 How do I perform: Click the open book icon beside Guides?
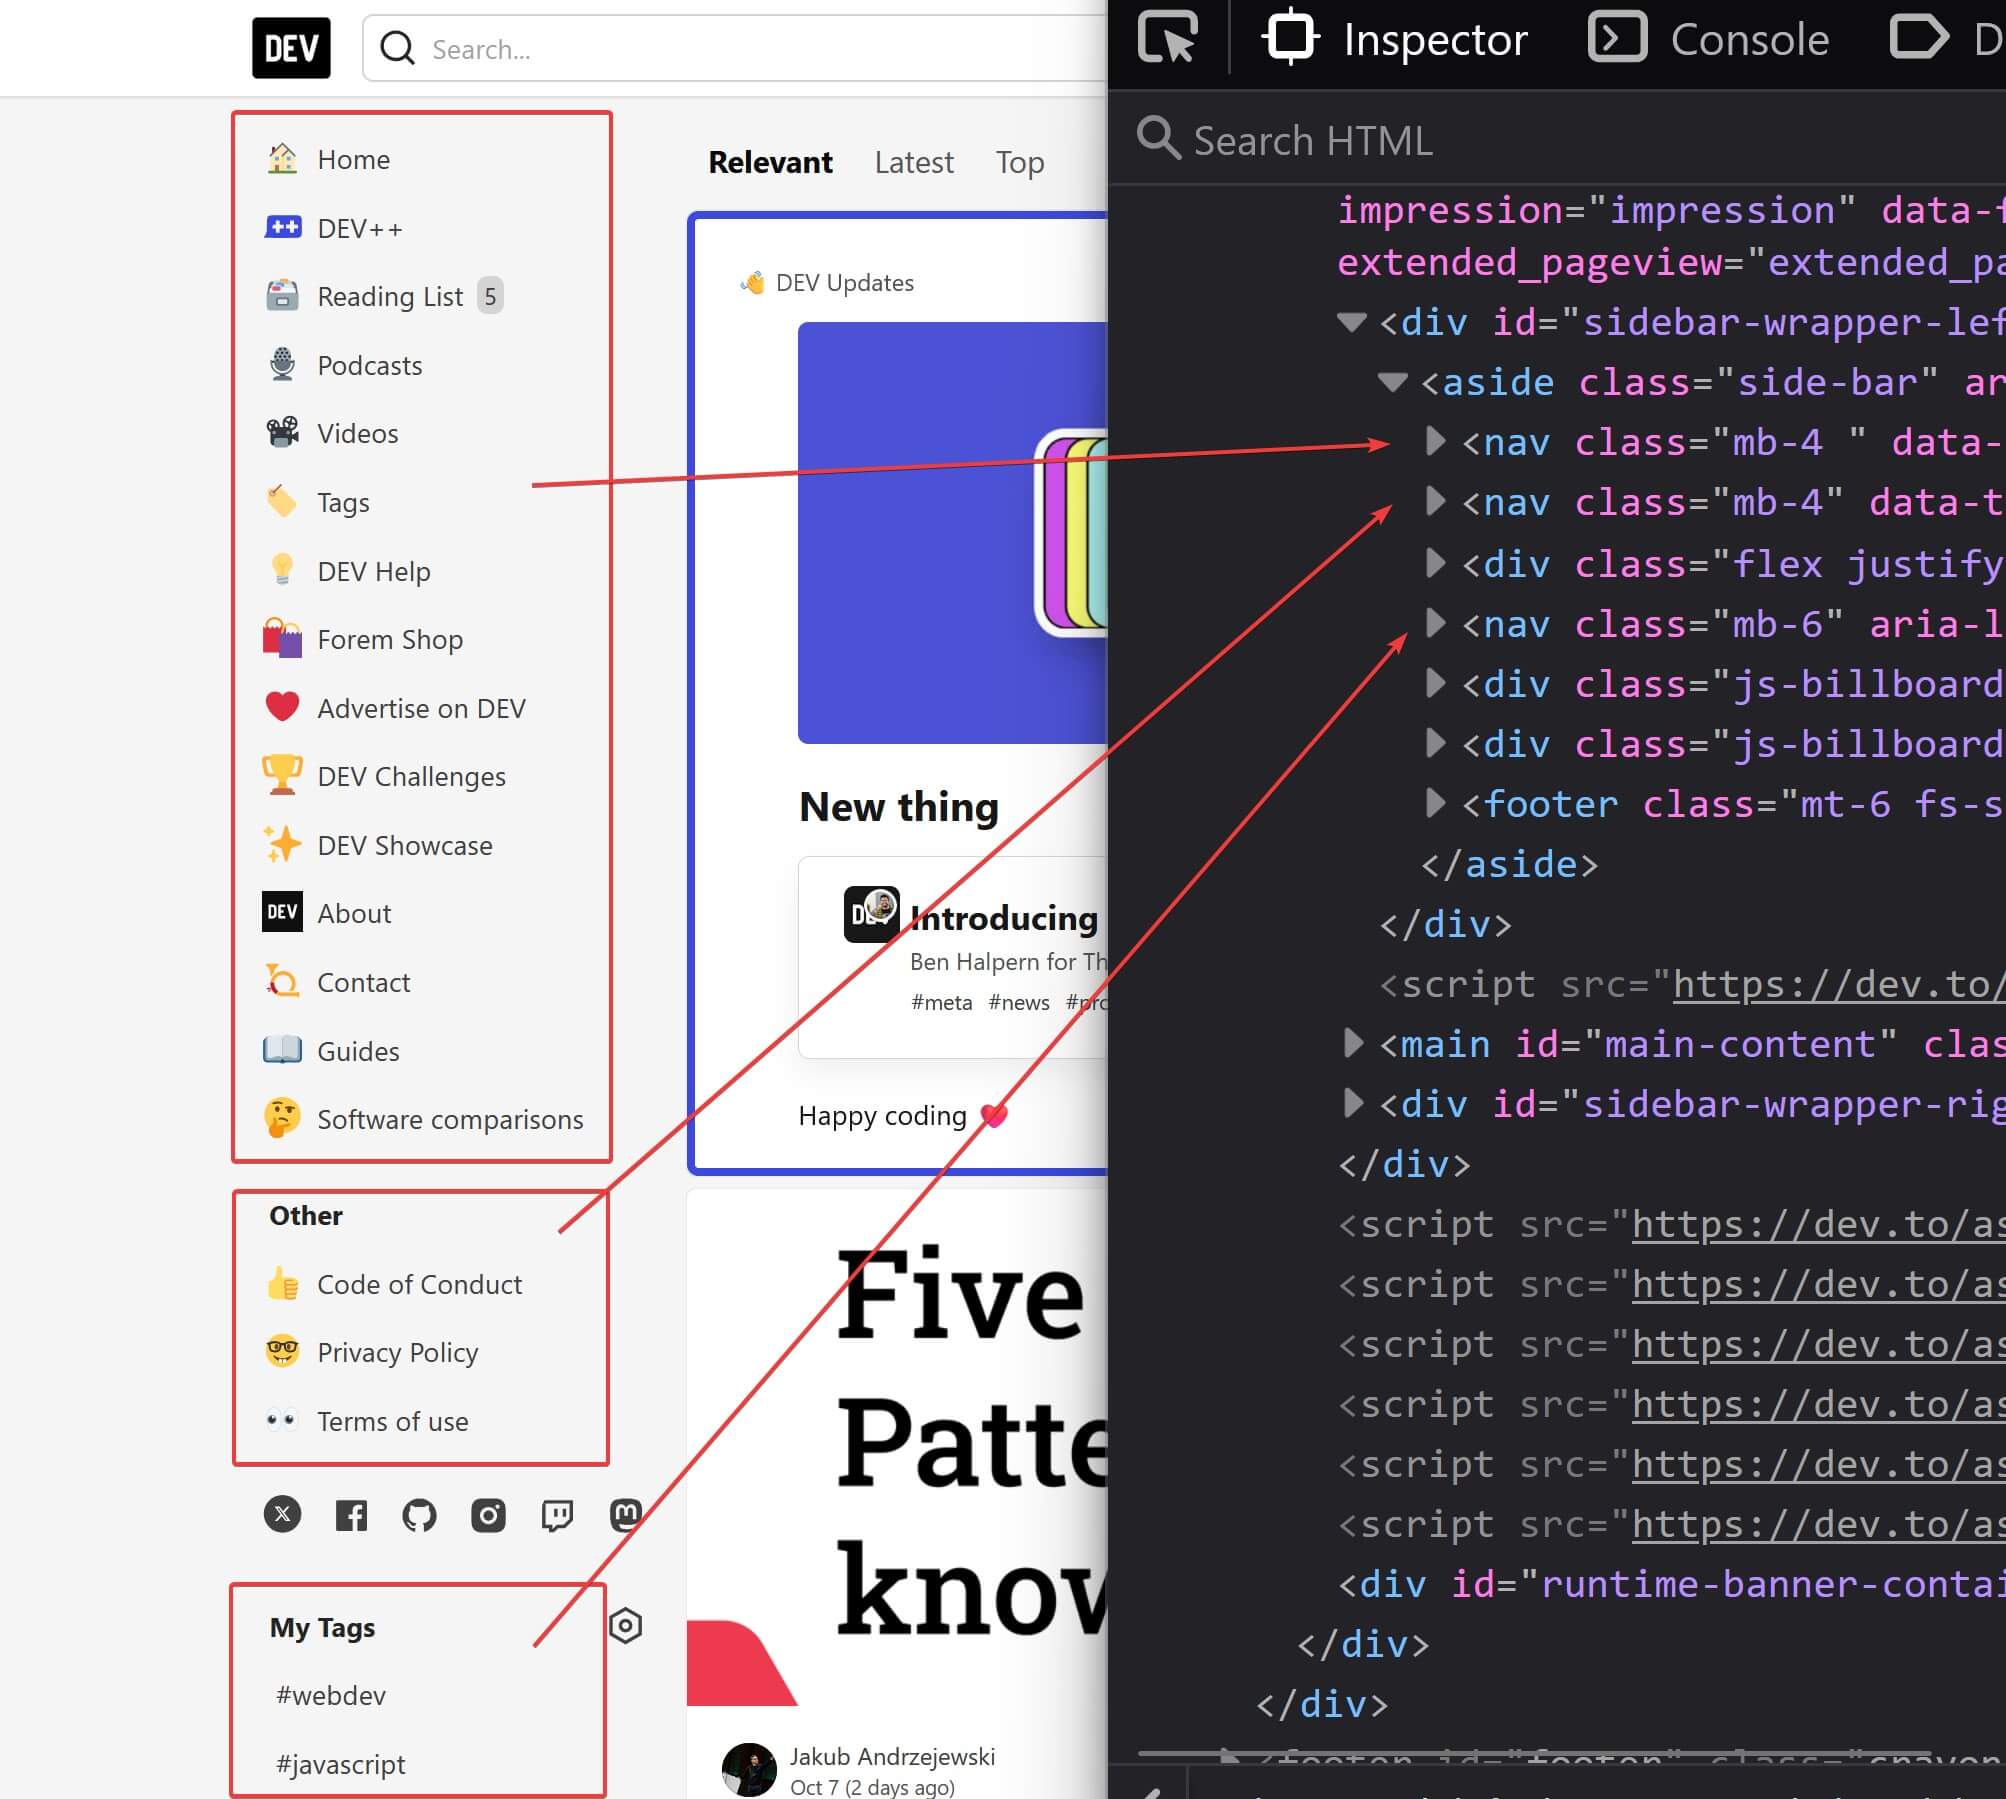282,1050
